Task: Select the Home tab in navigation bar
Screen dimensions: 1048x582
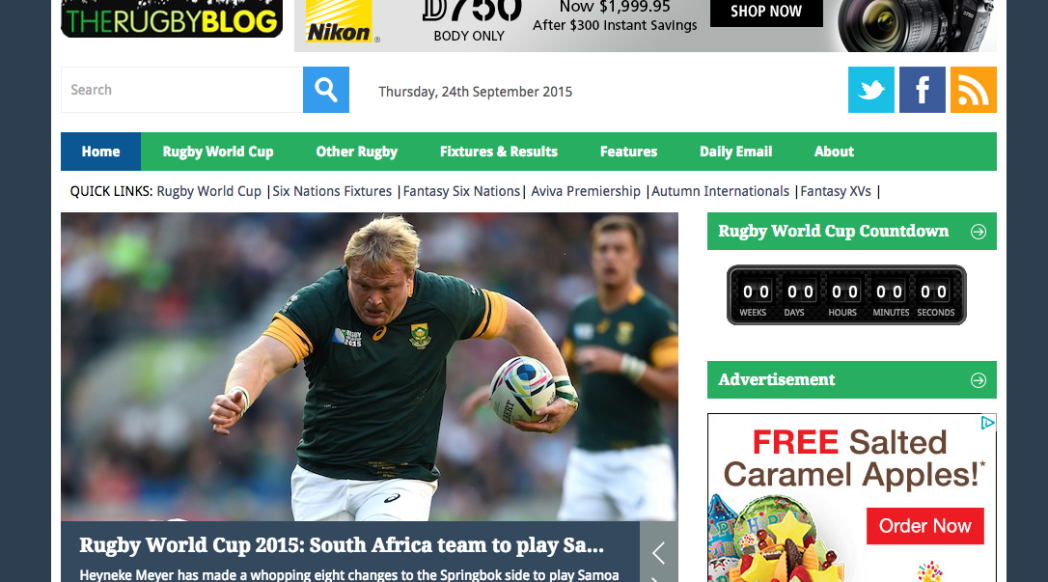Action: tap(101, 152)
